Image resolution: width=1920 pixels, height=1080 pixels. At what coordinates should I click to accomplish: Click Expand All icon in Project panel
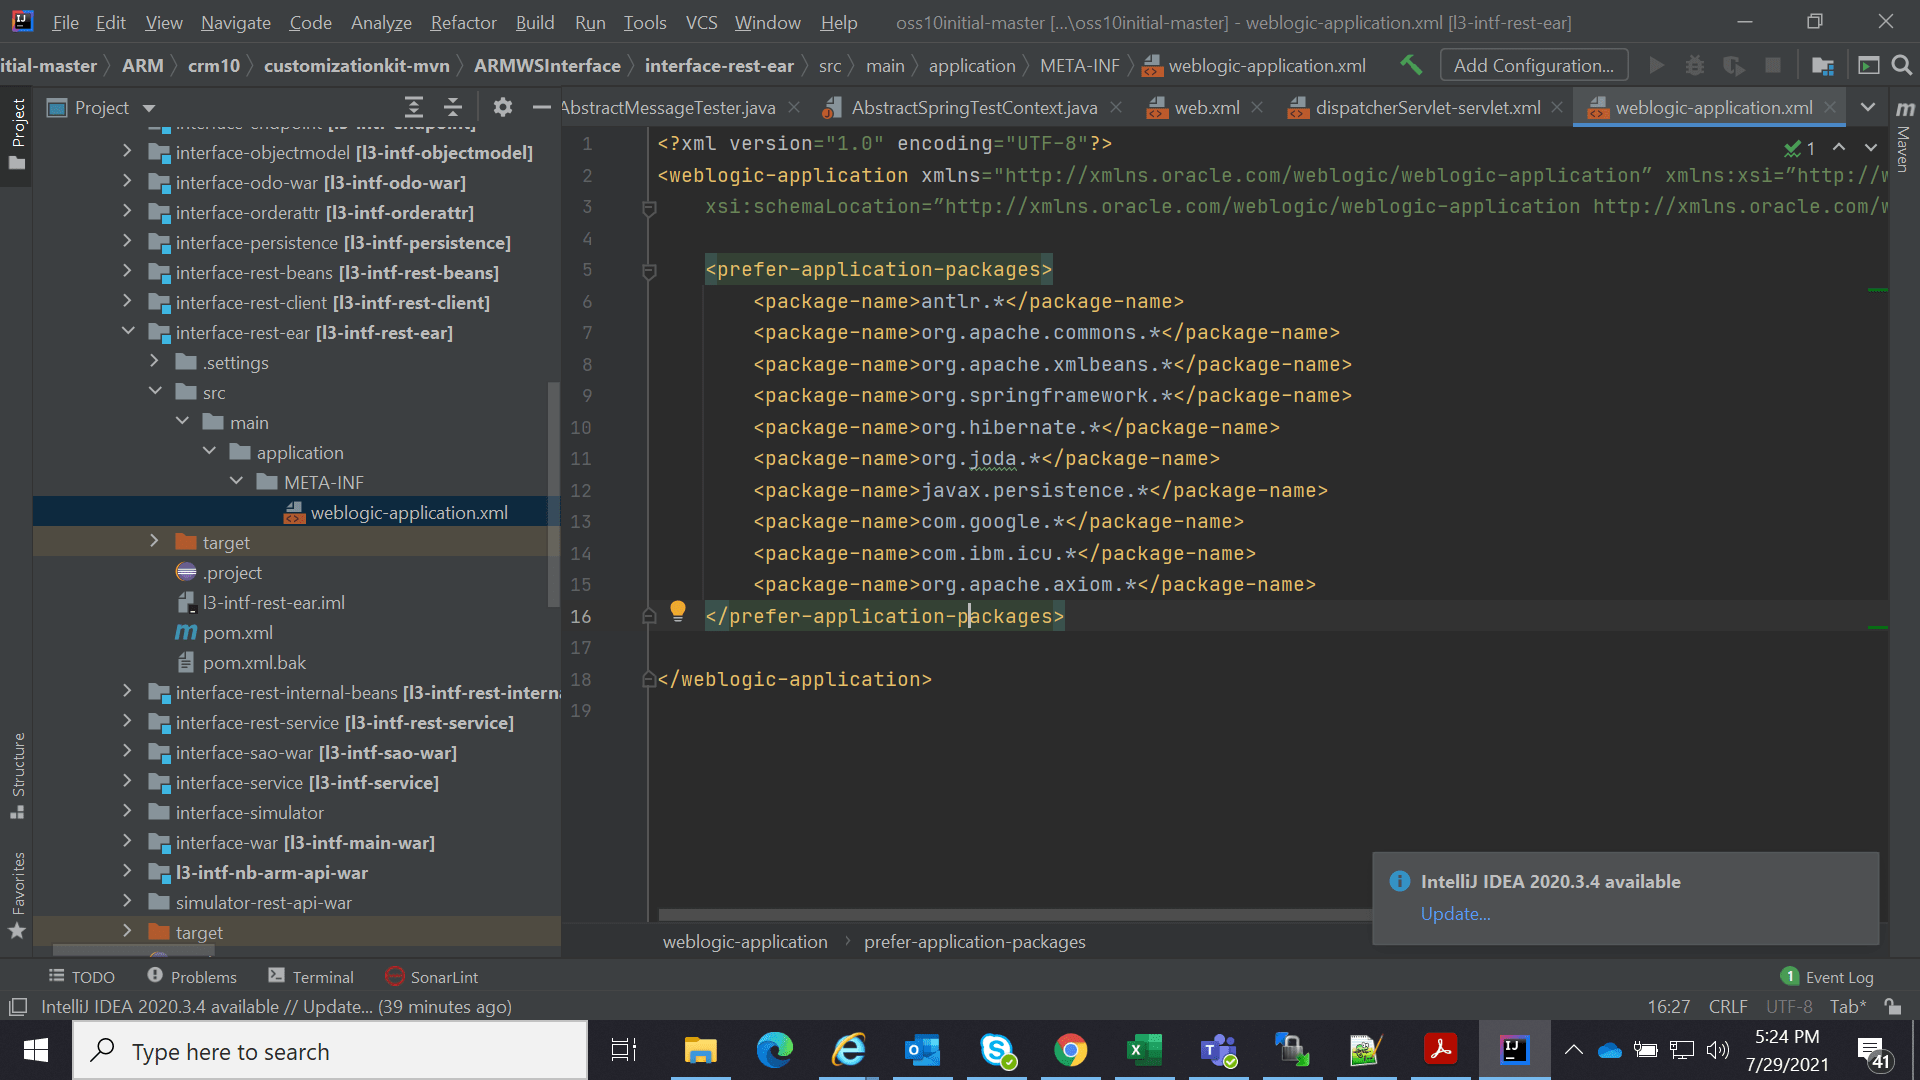point(414,107)
